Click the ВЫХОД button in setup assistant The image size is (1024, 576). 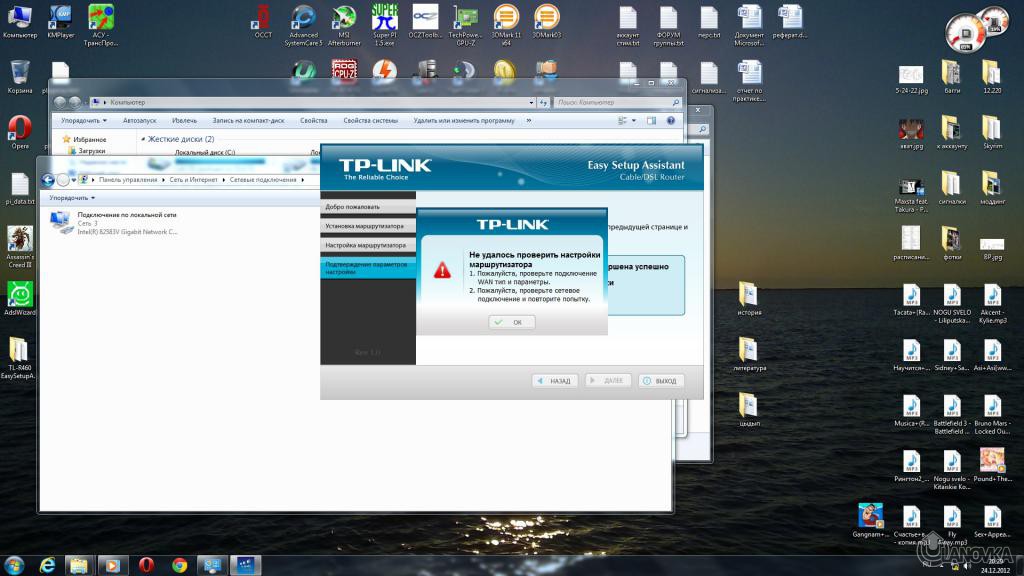coord(660,381)
